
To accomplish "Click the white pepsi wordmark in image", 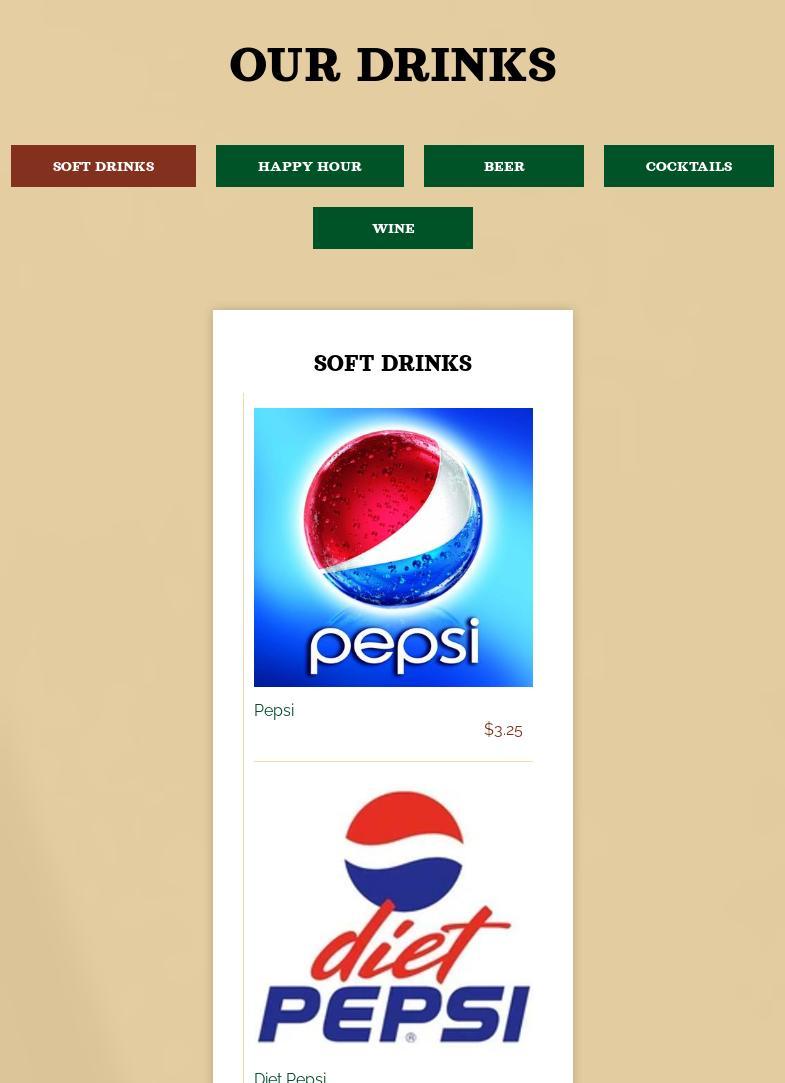I will pos(394,646).
